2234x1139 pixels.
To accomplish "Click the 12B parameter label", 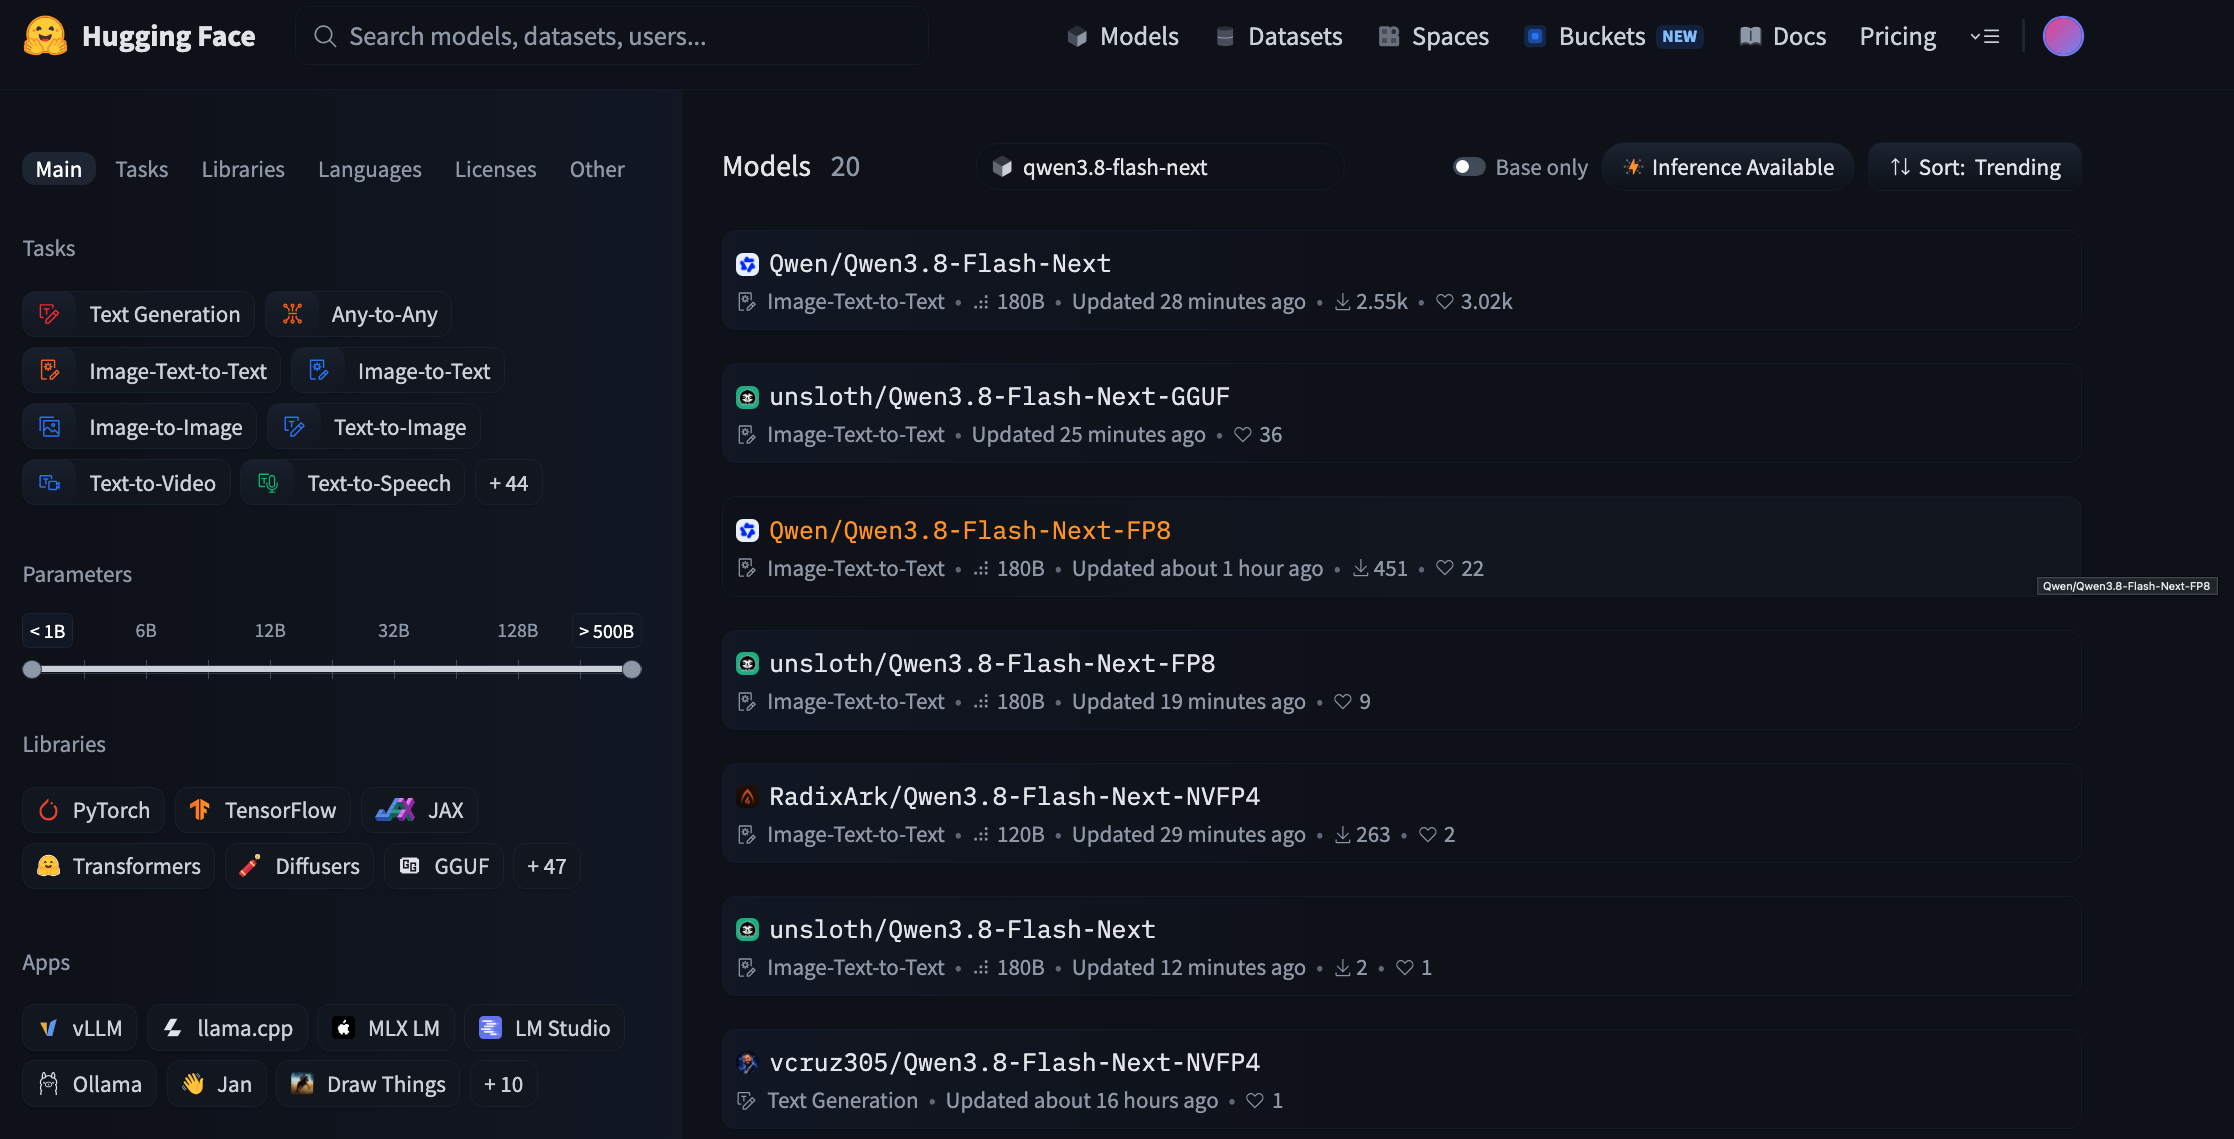I will click(x=270, y=631).
